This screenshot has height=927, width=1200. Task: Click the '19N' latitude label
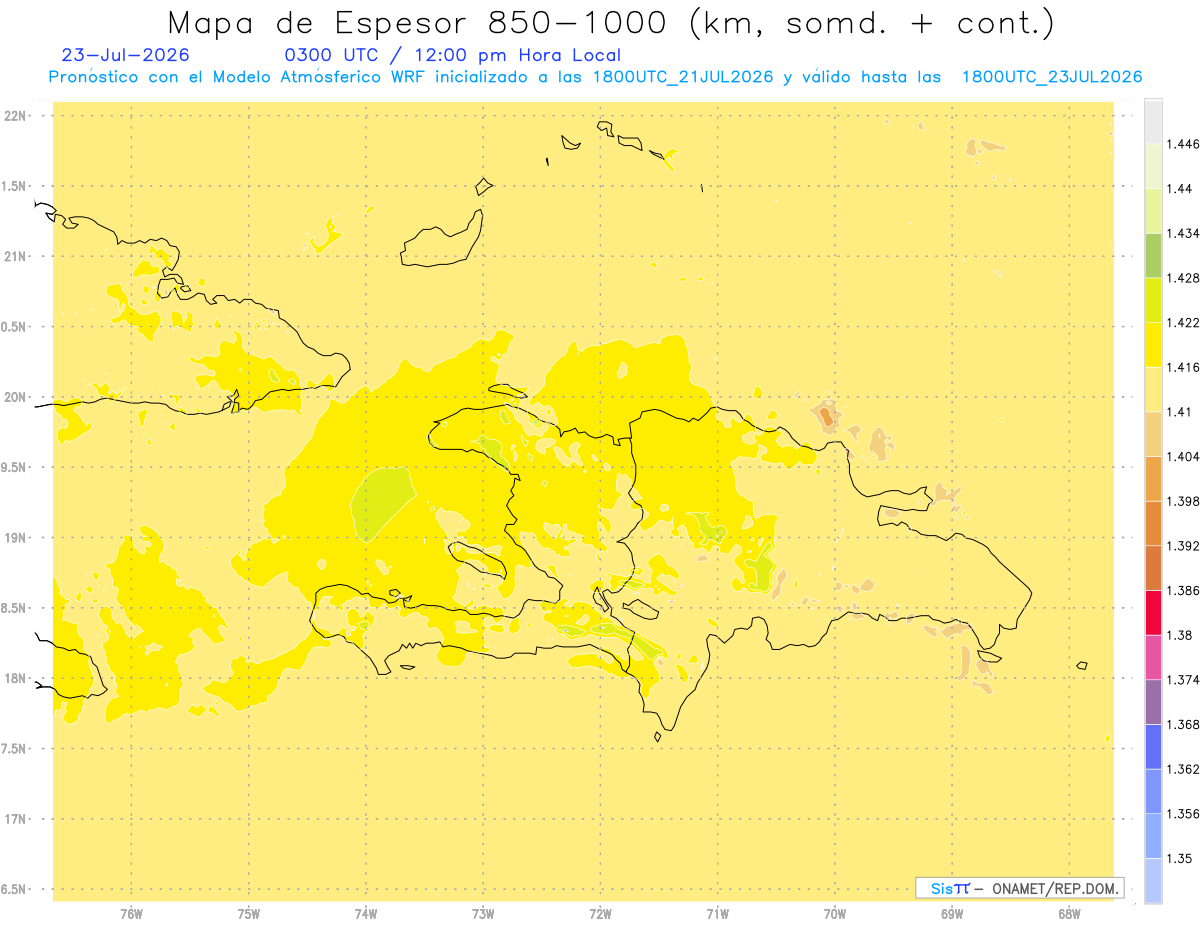click(15, 537)
